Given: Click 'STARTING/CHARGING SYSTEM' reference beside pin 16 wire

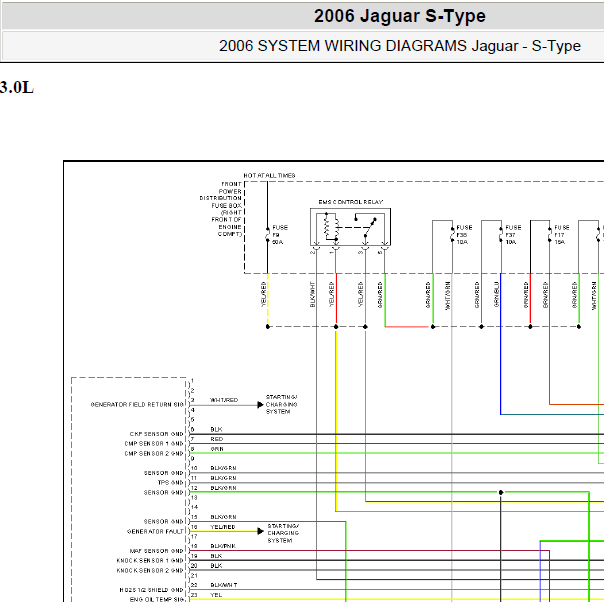Looking at the screenshot, I should pyautogui.click(x=283, y=533).
